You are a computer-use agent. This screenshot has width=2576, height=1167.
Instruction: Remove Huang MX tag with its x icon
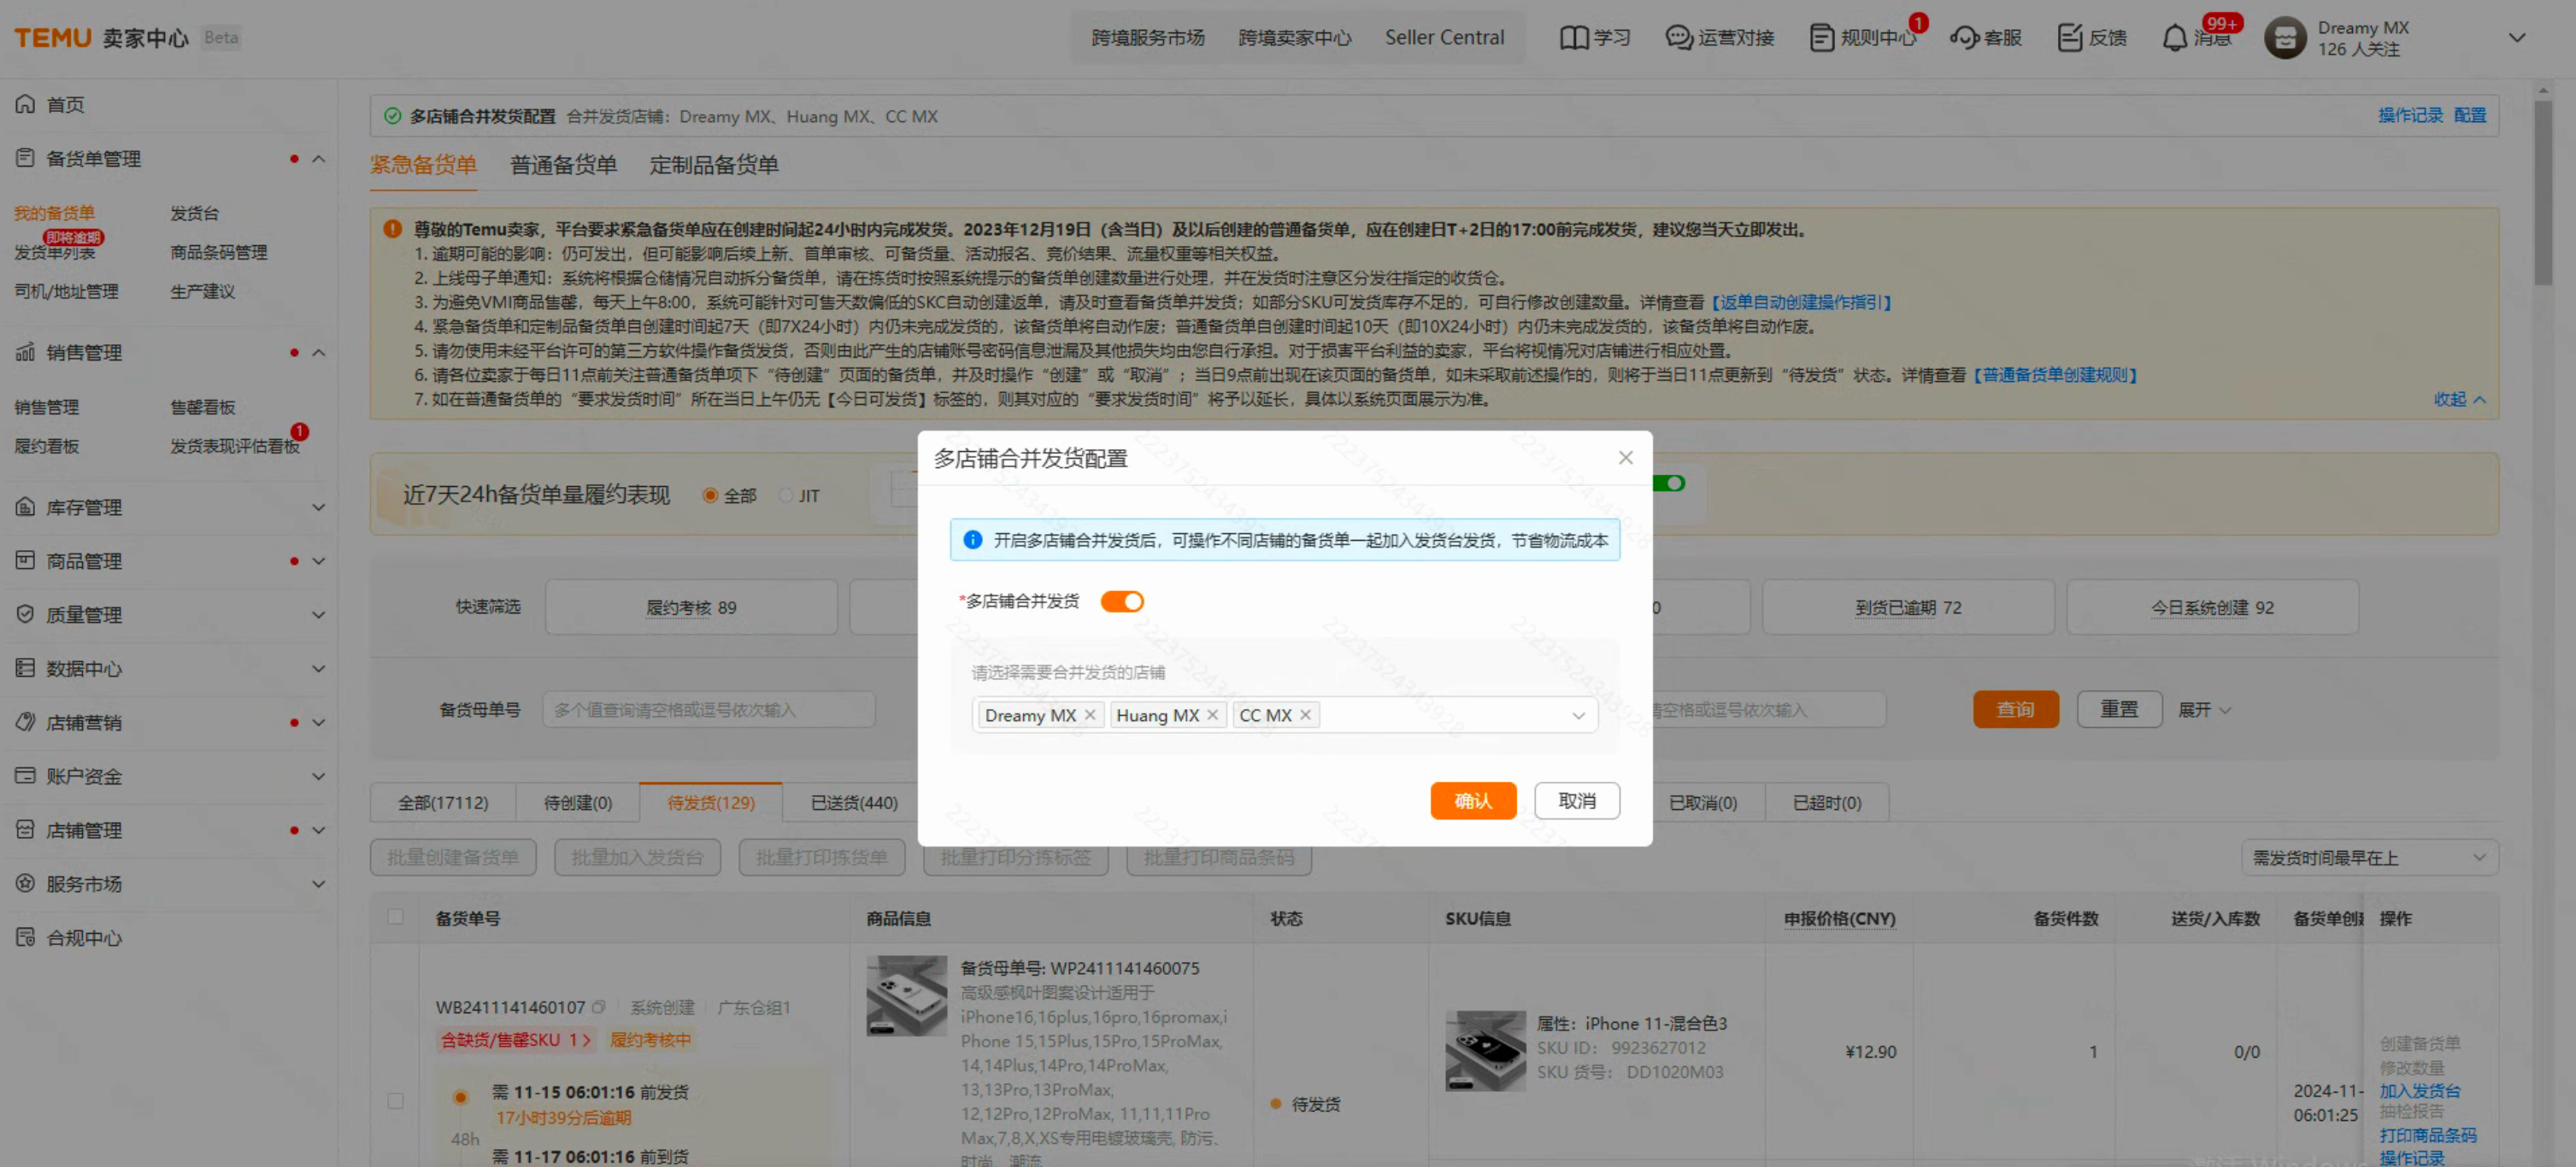1212,715
